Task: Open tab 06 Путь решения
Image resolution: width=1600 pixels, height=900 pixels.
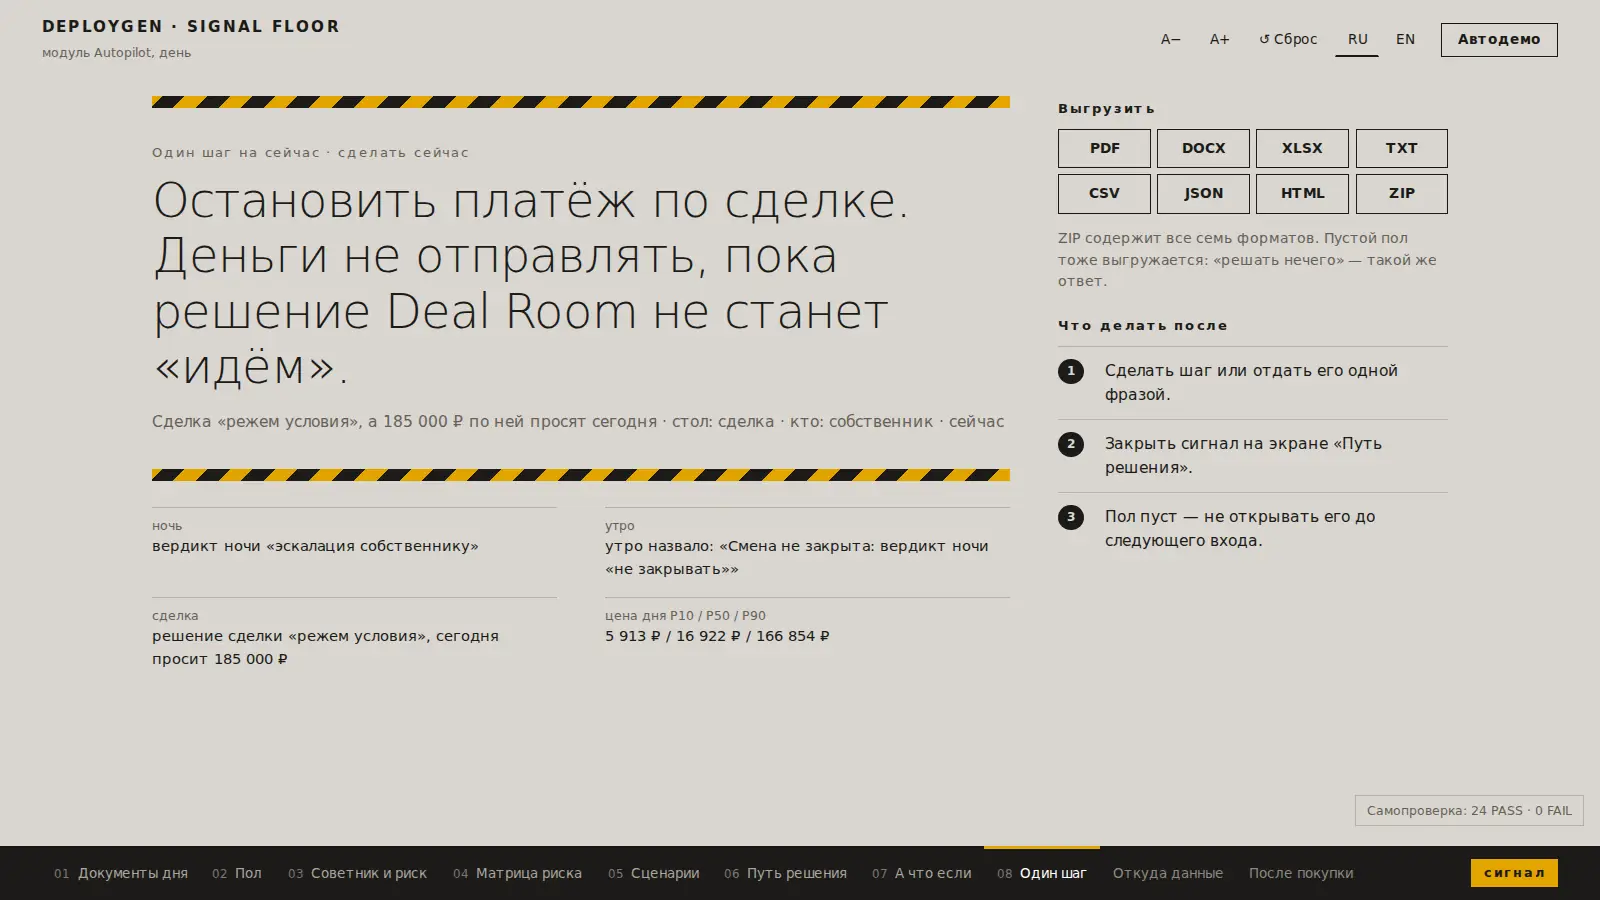Action: coord(786,873)
